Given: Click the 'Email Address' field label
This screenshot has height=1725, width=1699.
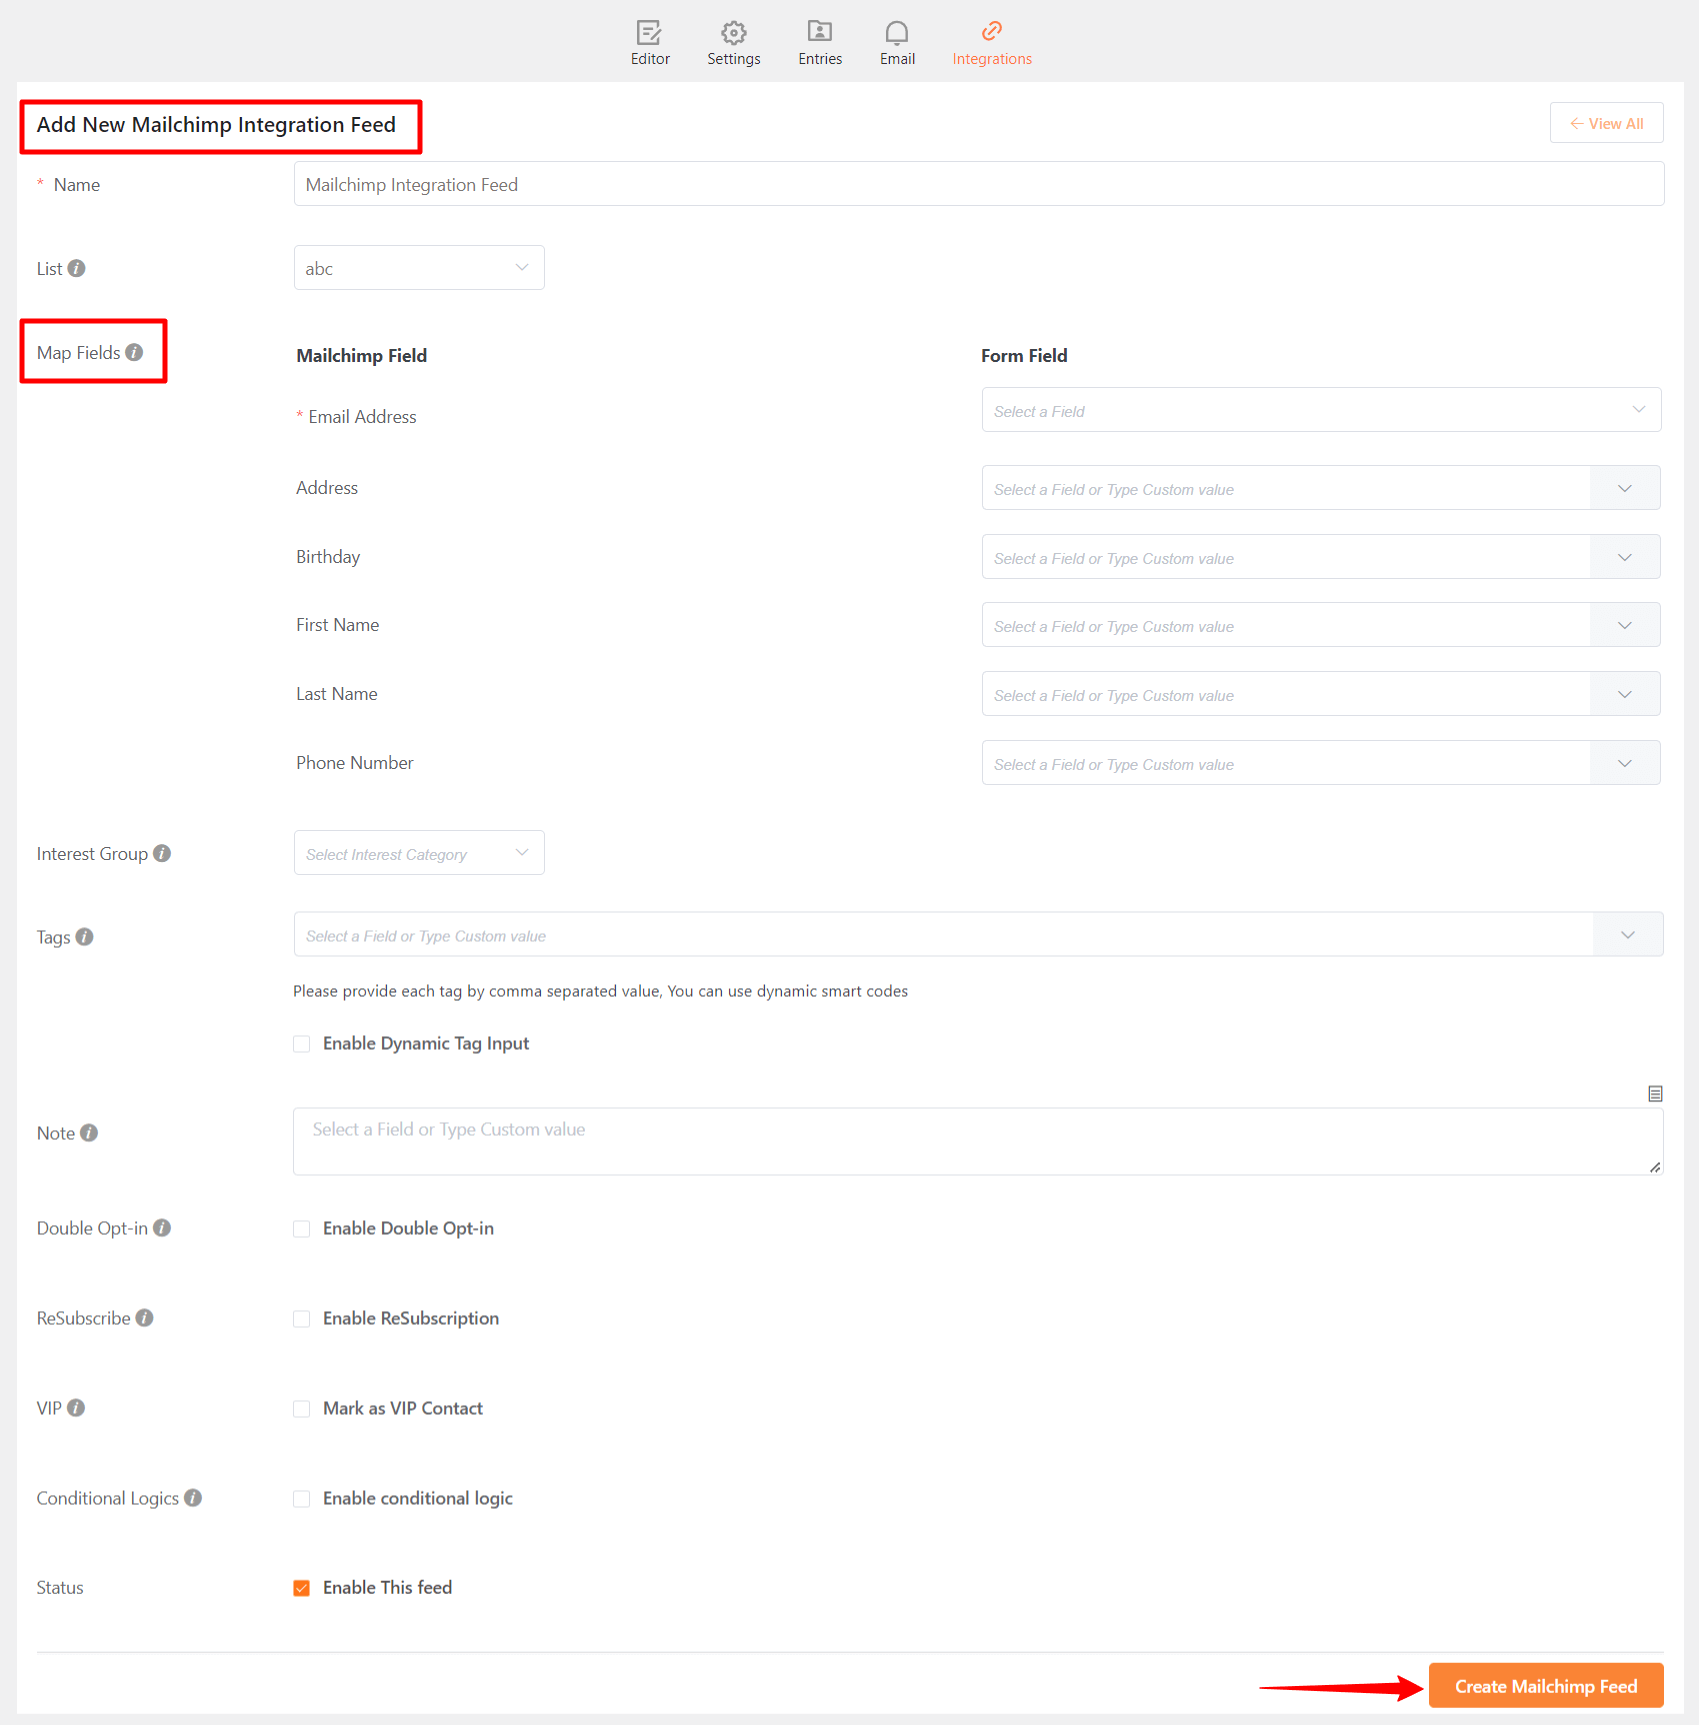Looking at the screenshot, I should (362, 416).
